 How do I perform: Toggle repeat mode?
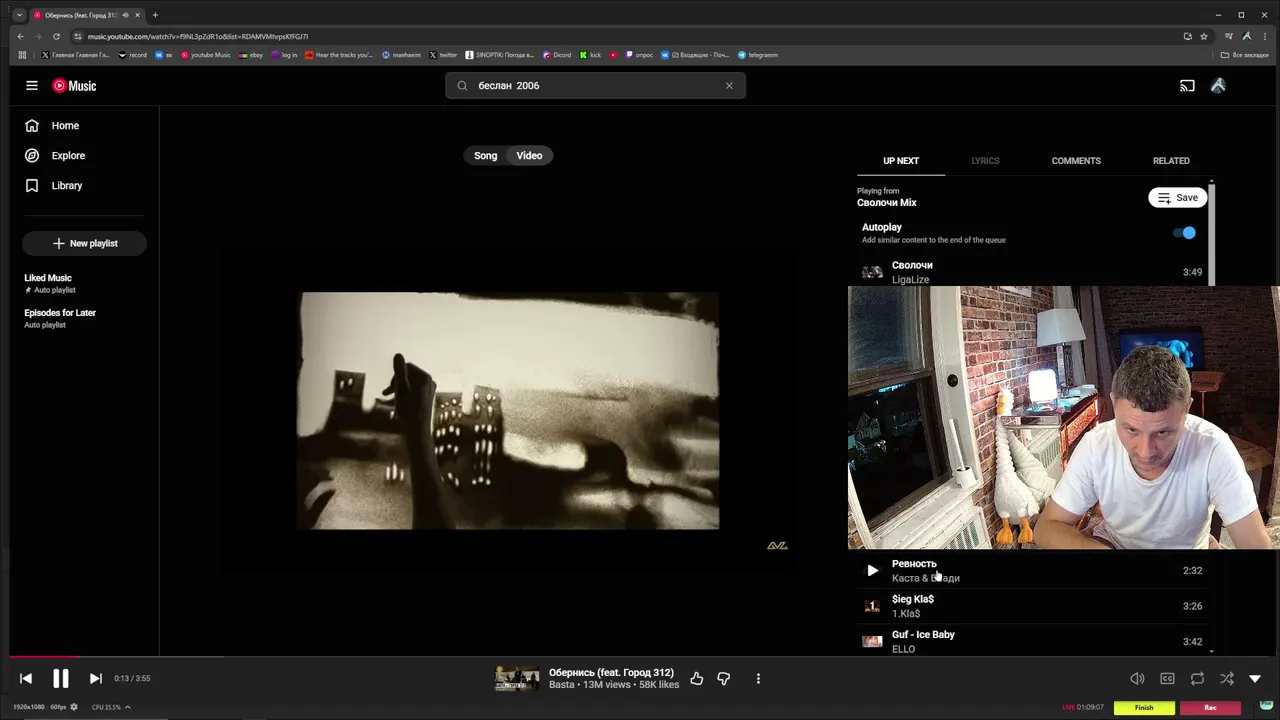(x=1197, y=679)
